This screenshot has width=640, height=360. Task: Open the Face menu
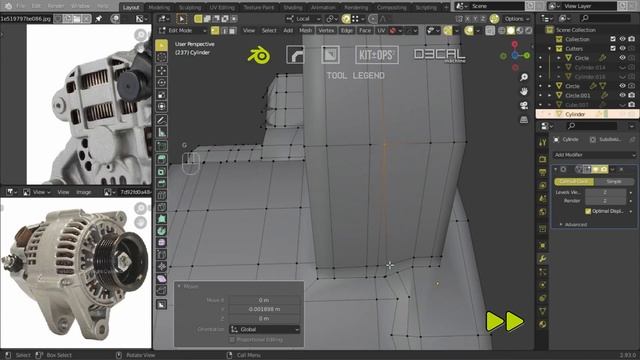tap(365, 31)
